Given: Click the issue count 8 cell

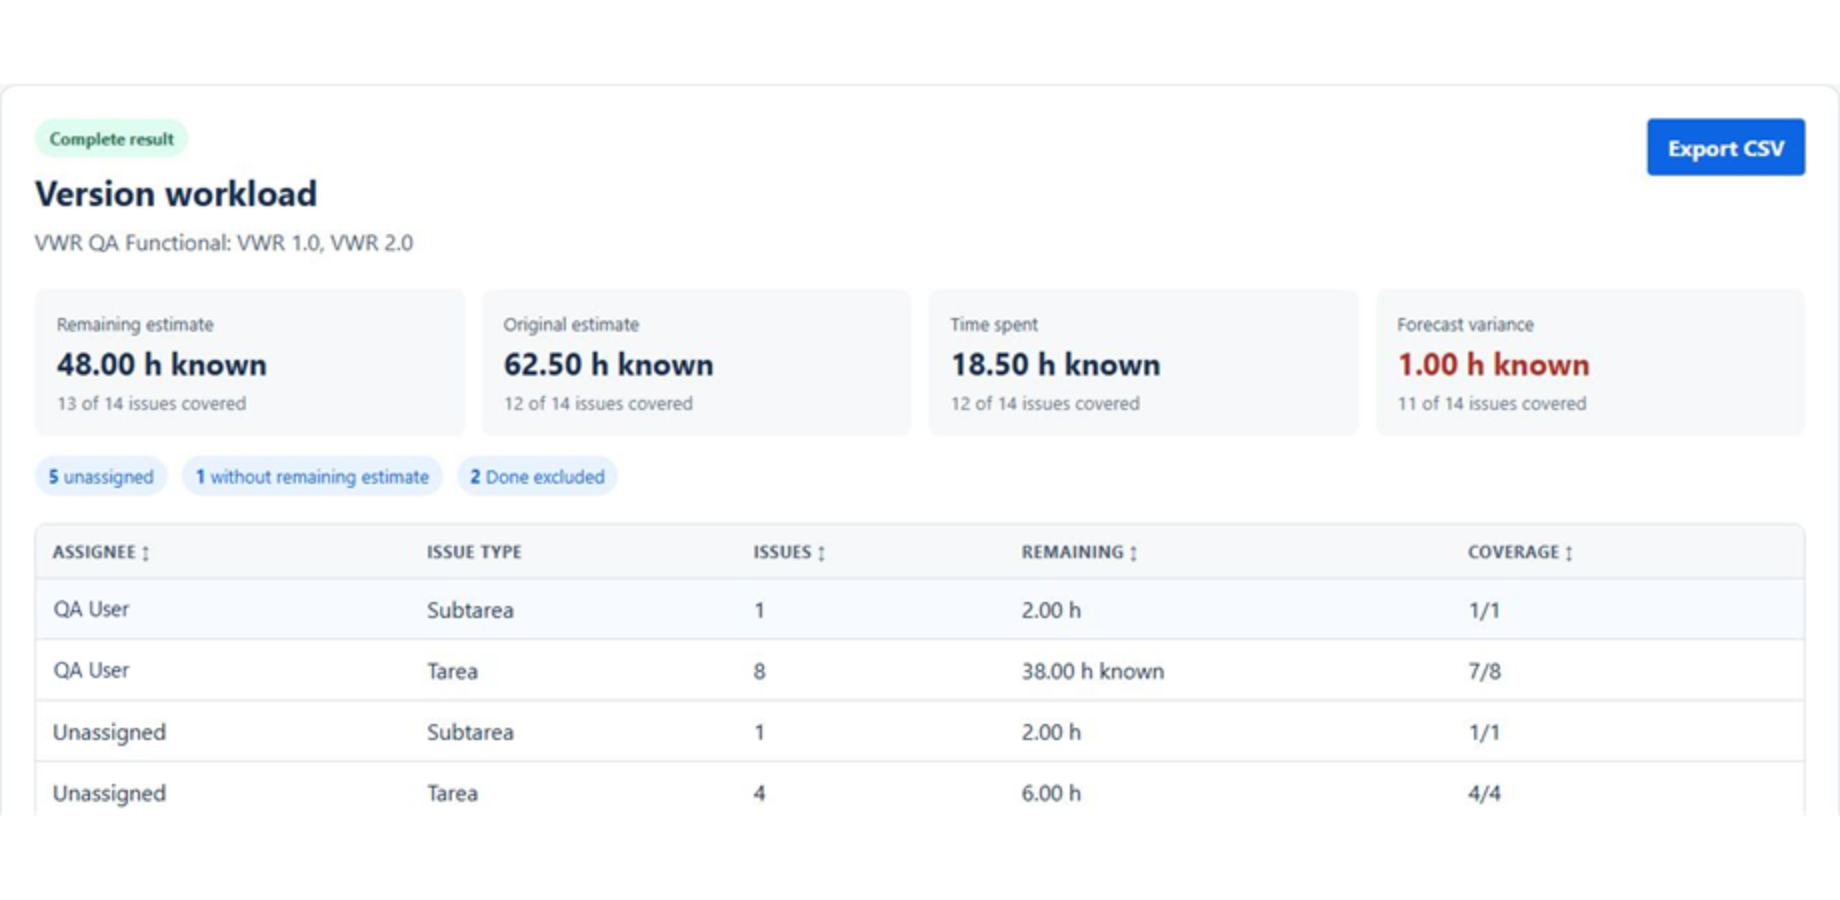Looking at the screenshot, I should coord(759,671).
